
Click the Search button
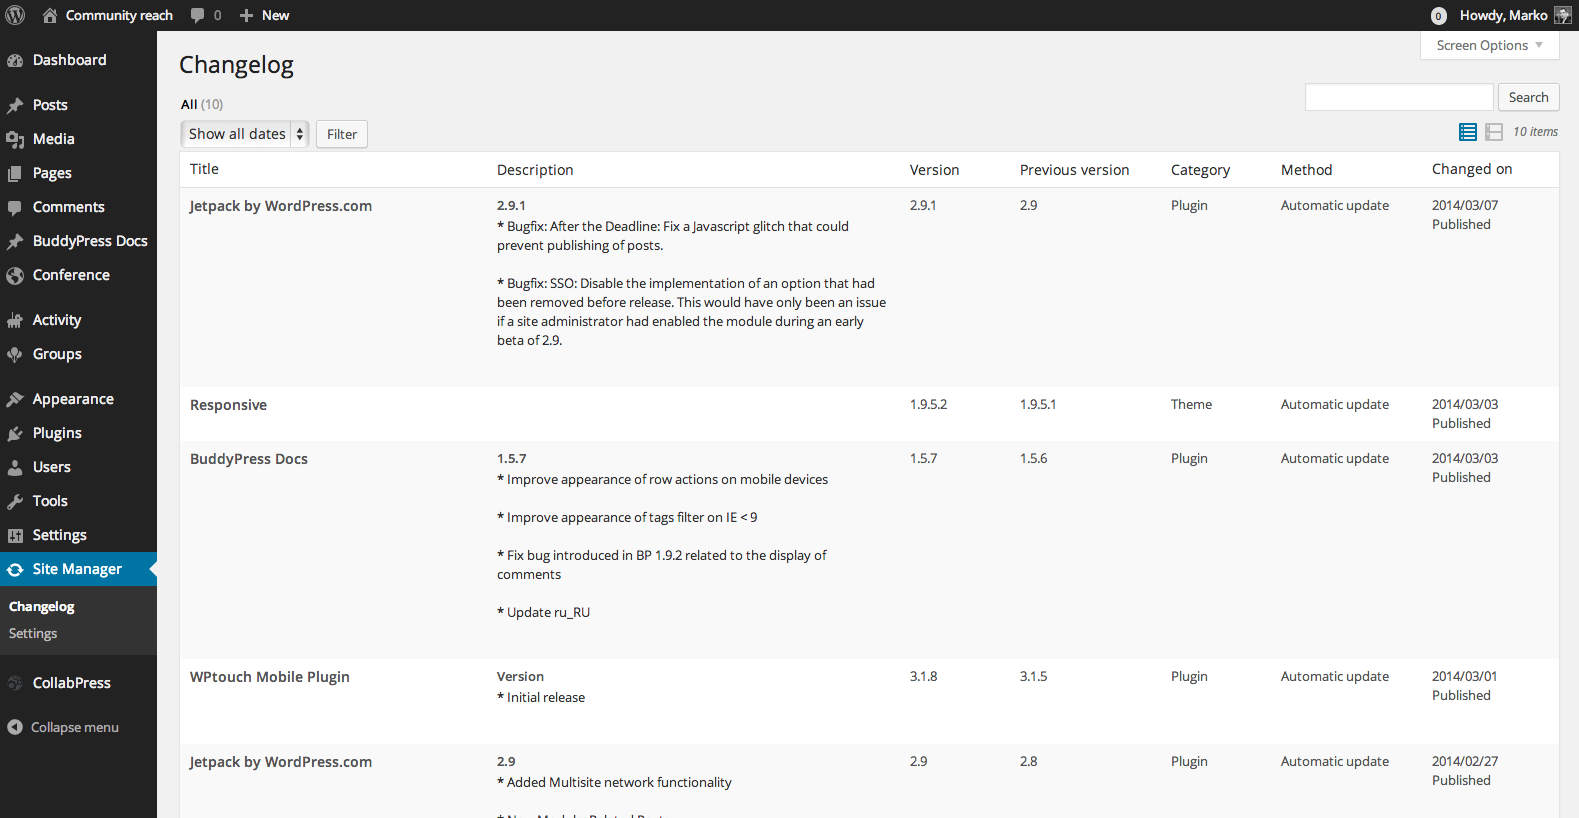click(1528, 97)
